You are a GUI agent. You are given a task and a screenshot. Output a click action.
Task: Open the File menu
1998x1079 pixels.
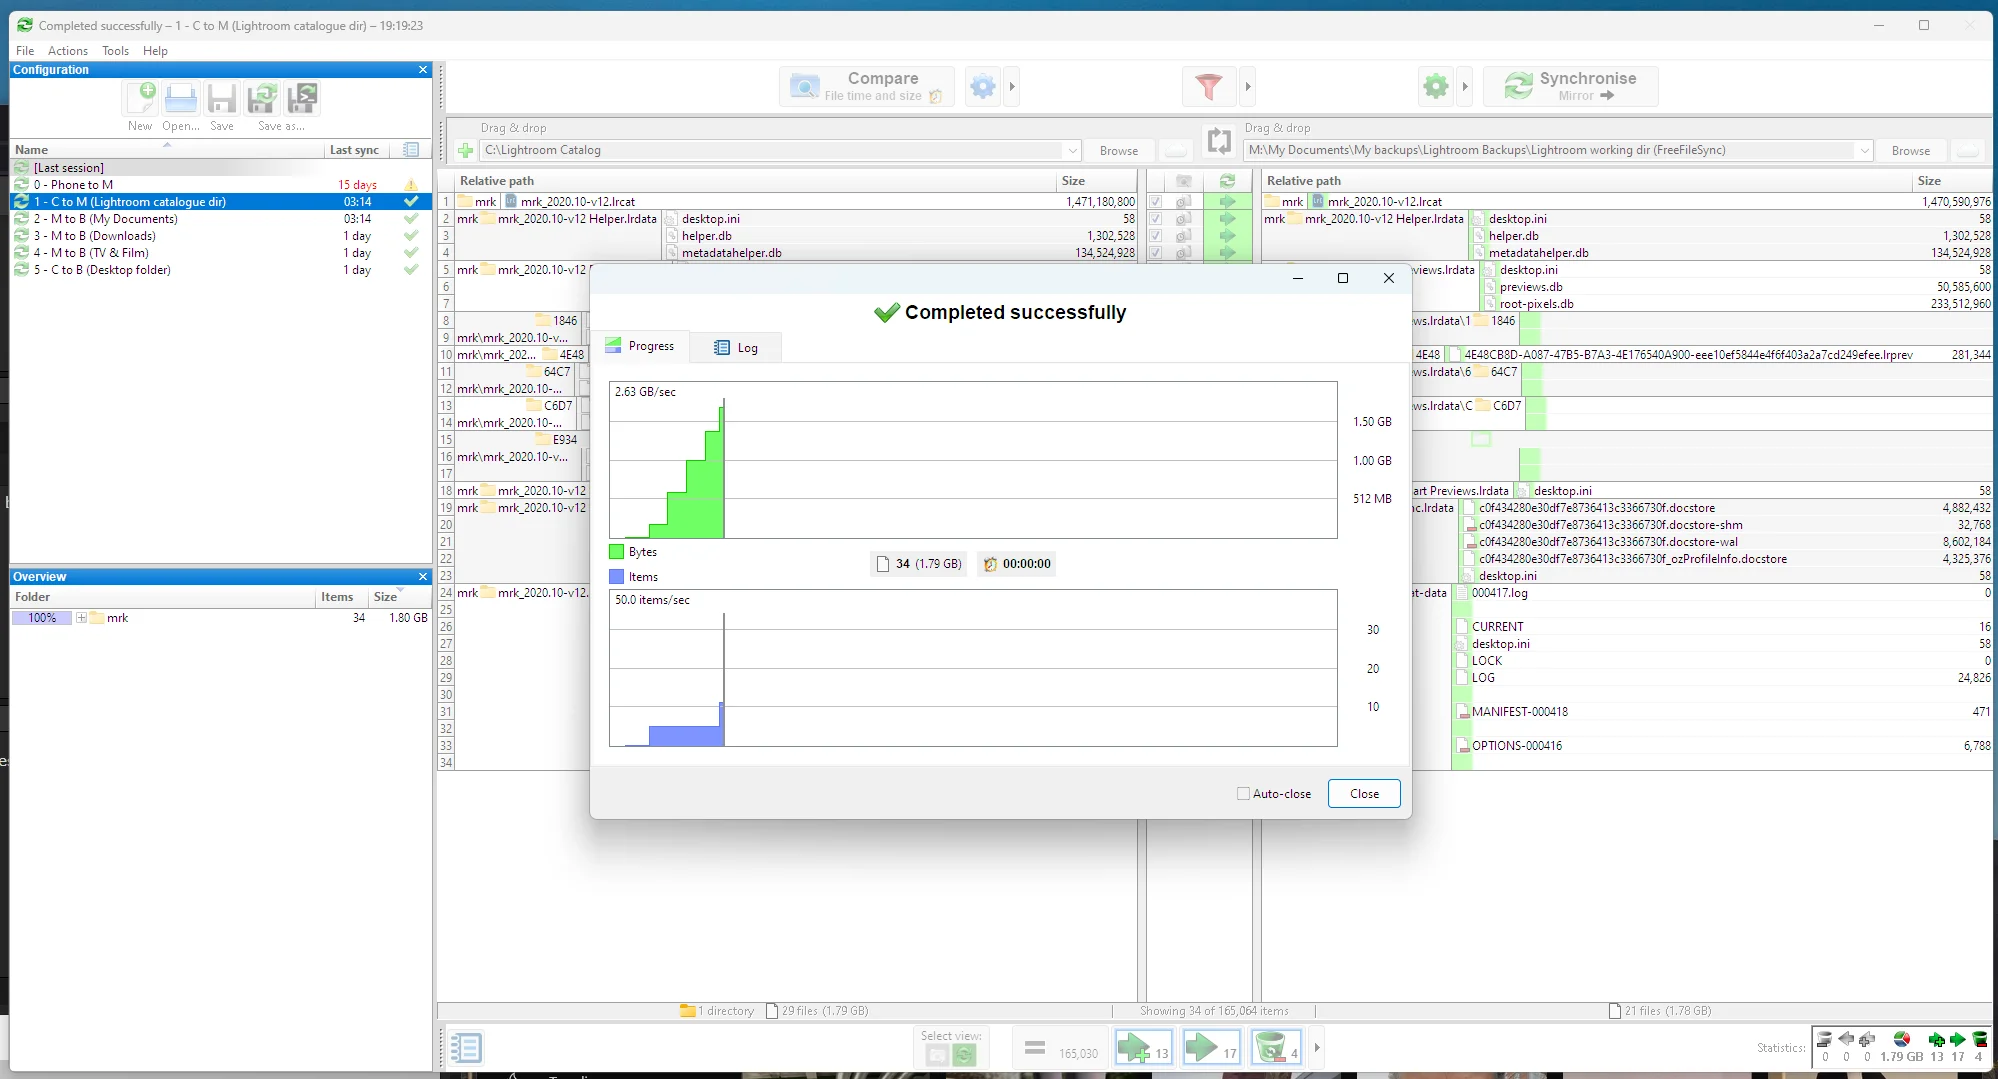coord(25,51)
